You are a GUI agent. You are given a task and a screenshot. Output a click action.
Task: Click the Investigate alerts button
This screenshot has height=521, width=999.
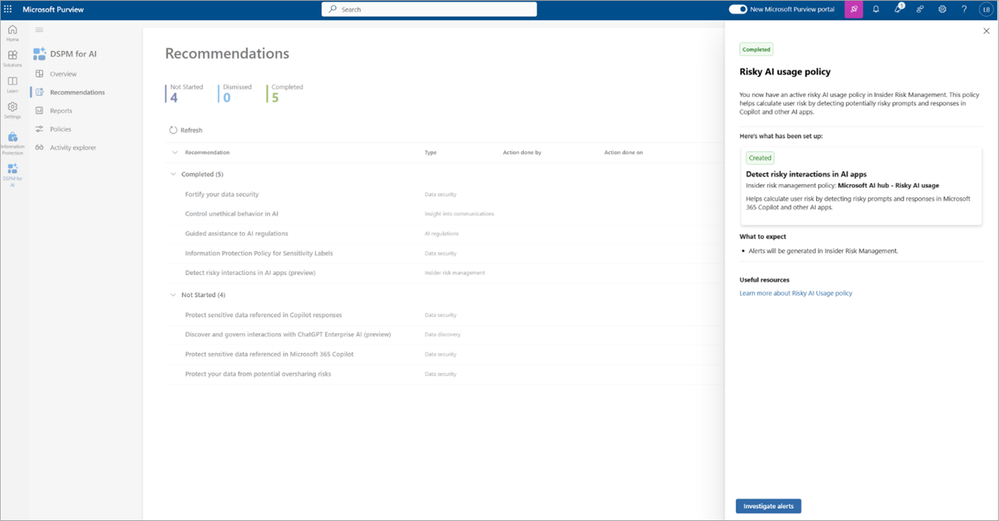(768, 506)
